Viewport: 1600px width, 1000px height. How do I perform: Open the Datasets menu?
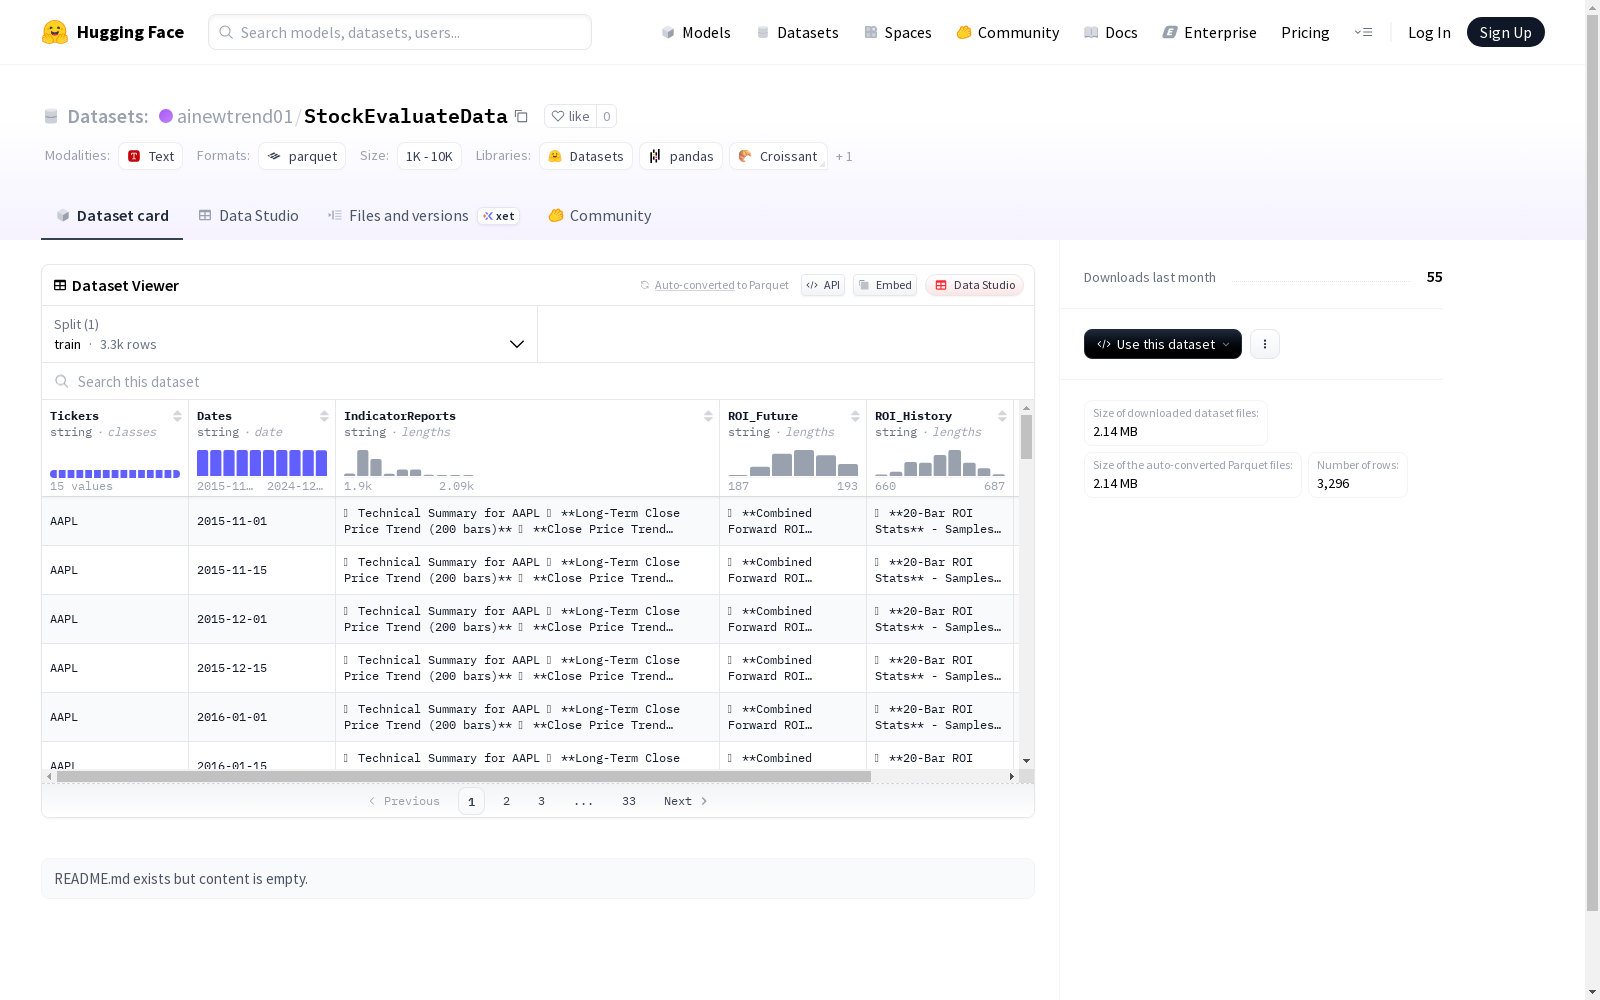click(797, 32)
